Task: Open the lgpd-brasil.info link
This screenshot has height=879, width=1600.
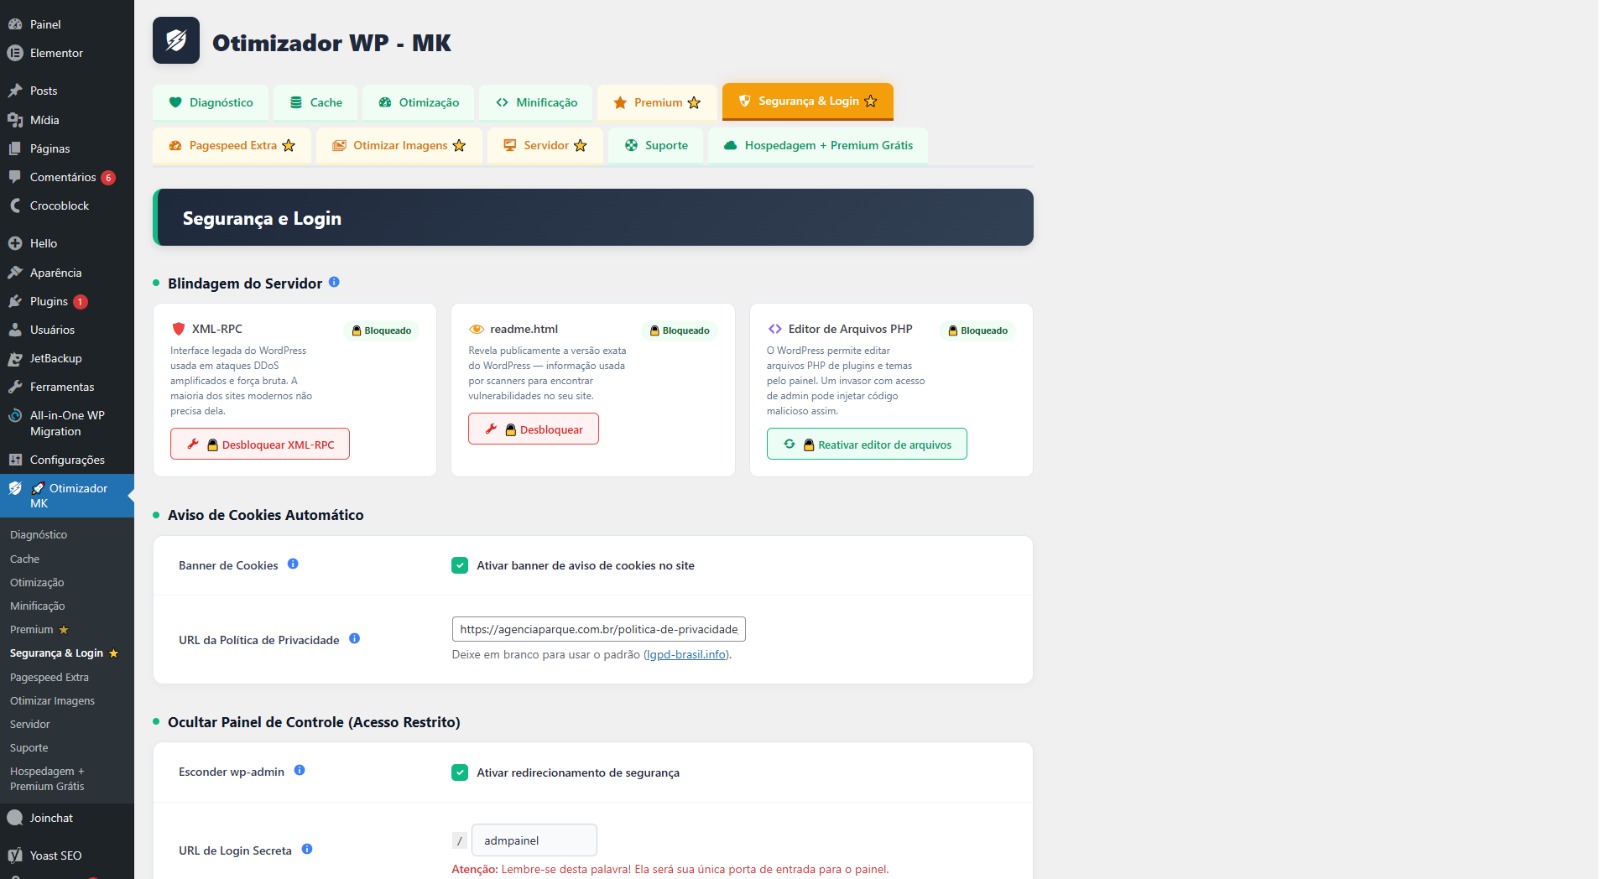Action: point(686,654)
